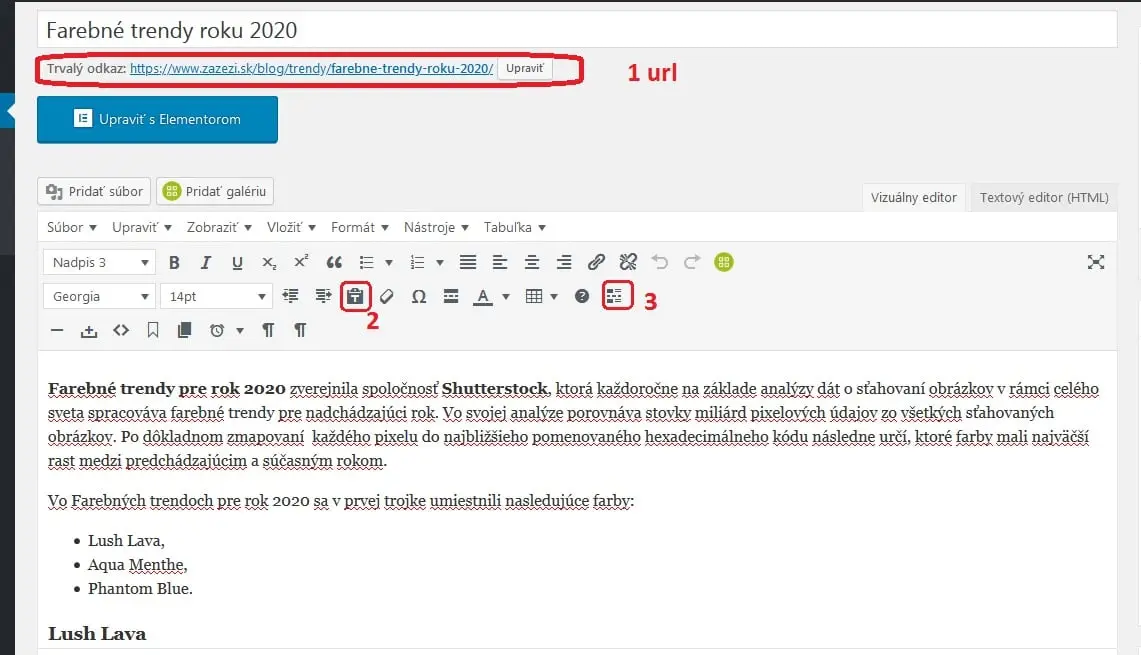Open the Súbor menu
The image size is (1141, 655).
pos(71,228)
